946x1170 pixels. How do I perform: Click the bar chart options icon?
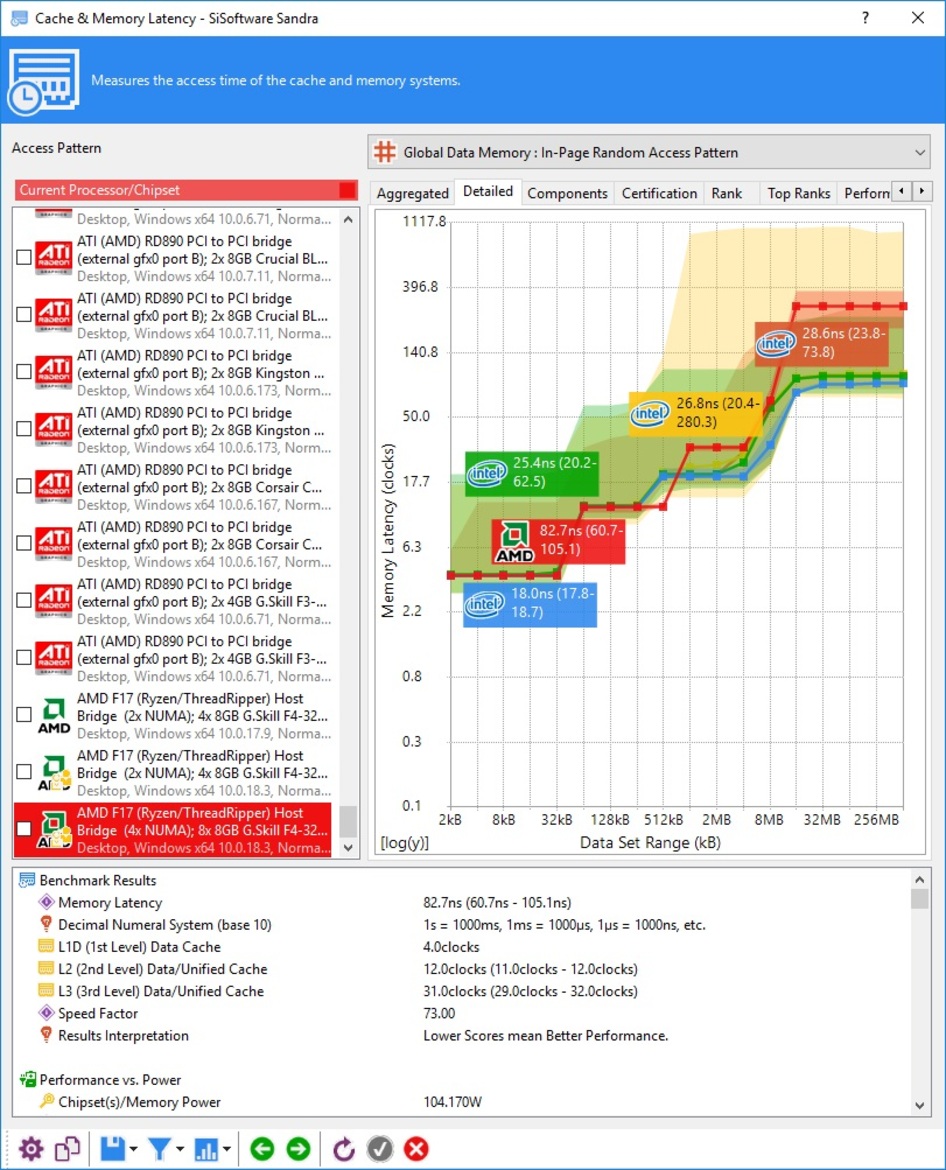coord(206,1149)
